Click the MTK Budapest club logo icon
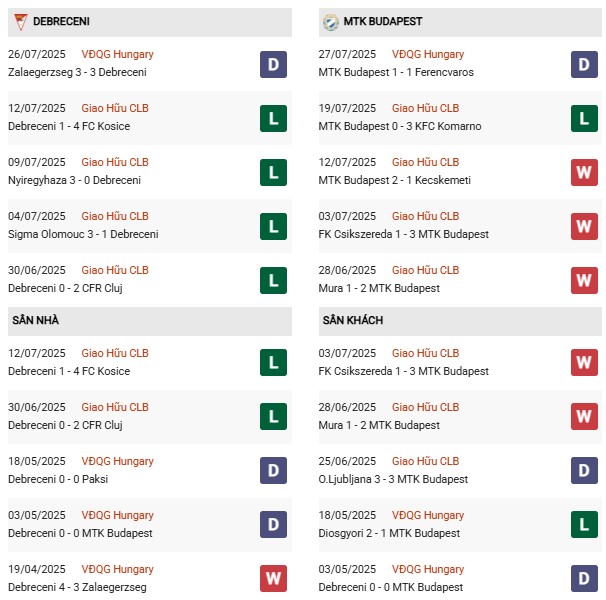This screenshot has height=600, width=606. coord(331,21)
